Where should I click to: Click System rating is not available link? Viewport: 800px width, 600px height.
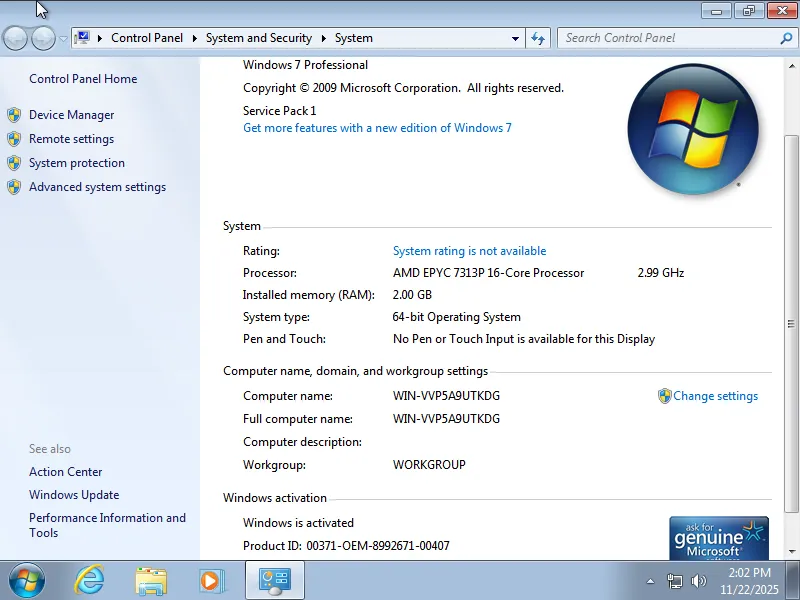tap(469, 251)
